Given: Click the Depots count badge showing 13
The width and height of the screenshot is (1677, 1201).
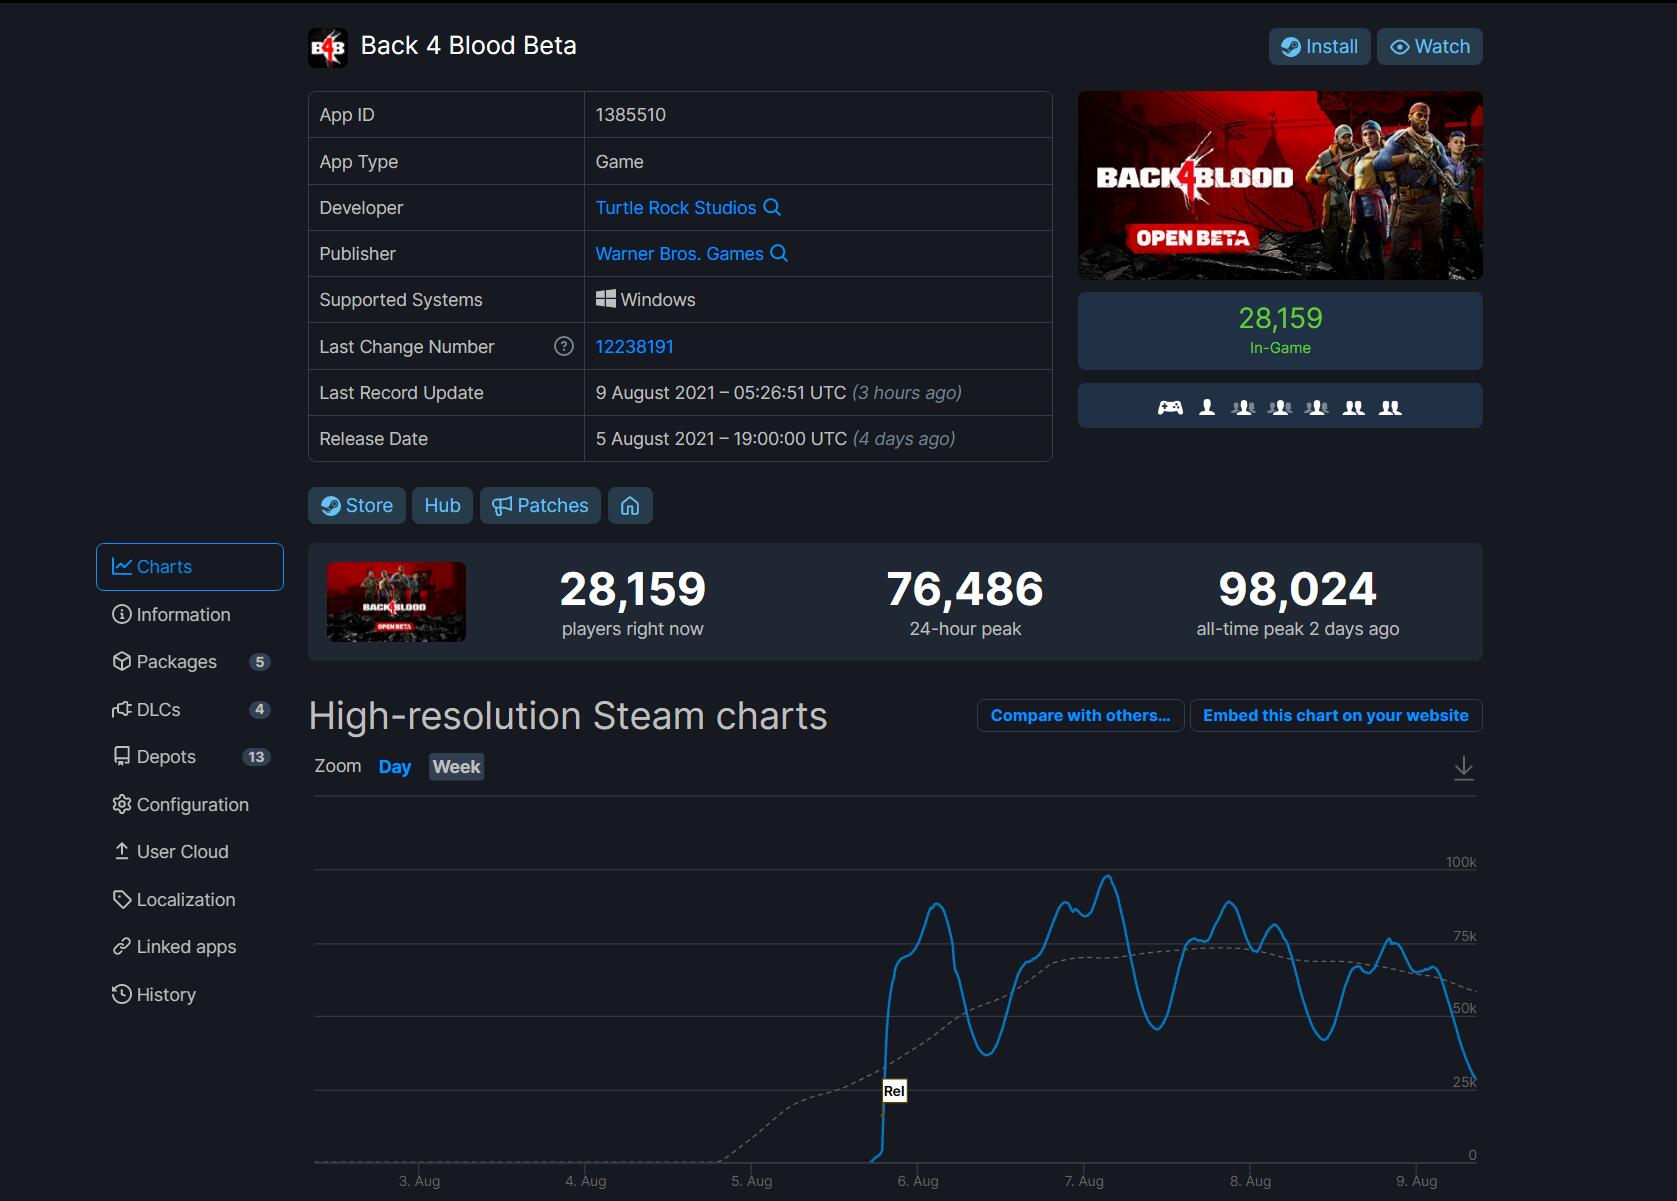Looking at the screenshot, I should [256, 757].
